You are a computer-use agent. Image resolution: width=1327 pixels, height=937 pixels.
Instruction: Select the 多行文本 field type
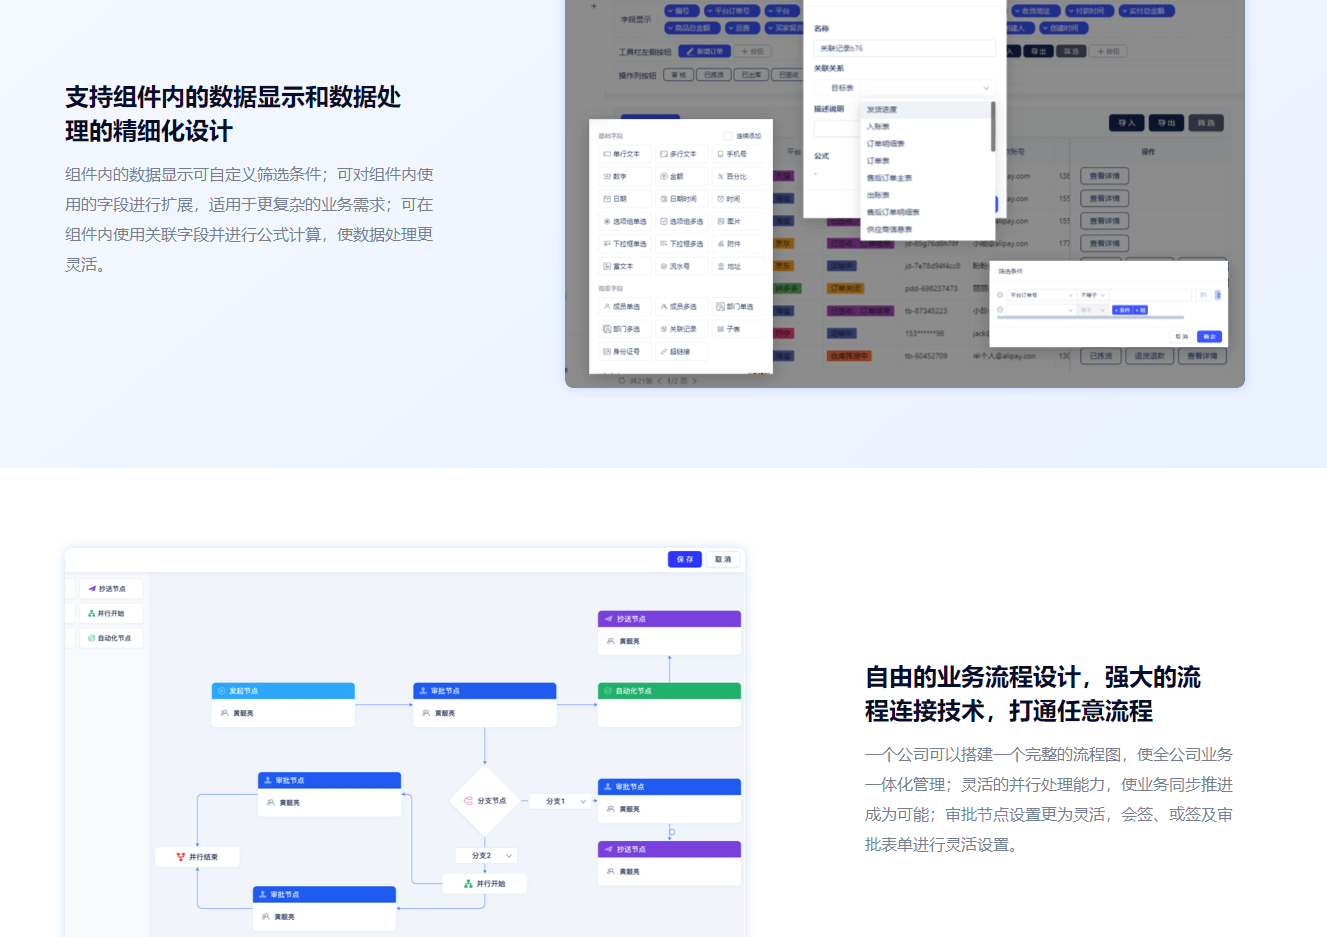pyautogui.click(x=682, y=154)
